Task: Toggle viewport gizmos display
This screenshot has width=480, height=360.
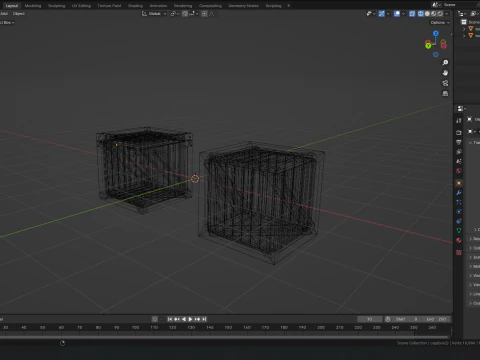Action: [x=382, y=14]
